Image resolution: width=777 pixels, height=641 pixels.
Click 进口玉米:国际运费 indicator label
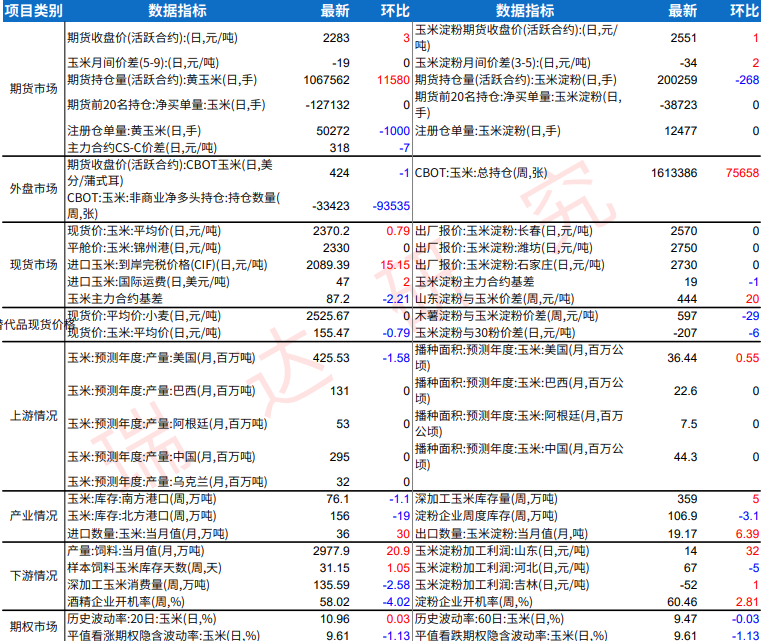tap(149, 282)
